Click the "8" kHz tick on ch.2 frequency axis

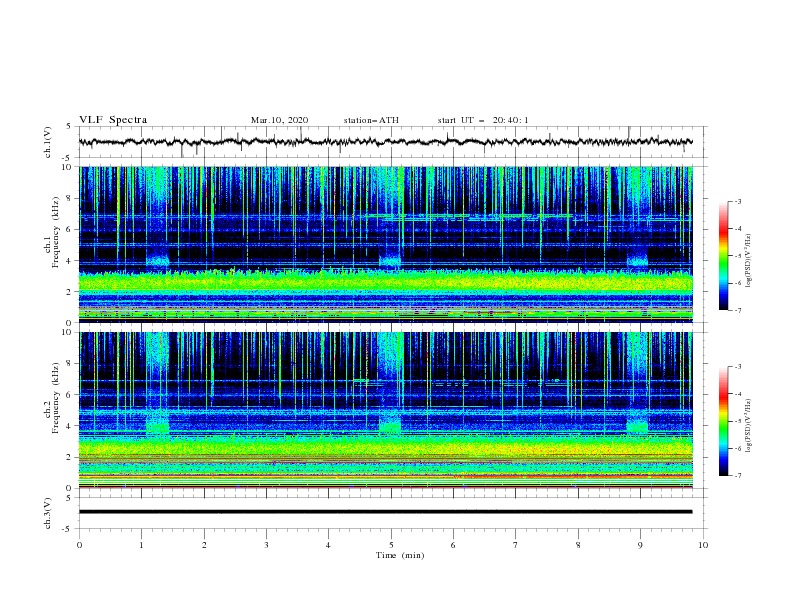(70, 364)
